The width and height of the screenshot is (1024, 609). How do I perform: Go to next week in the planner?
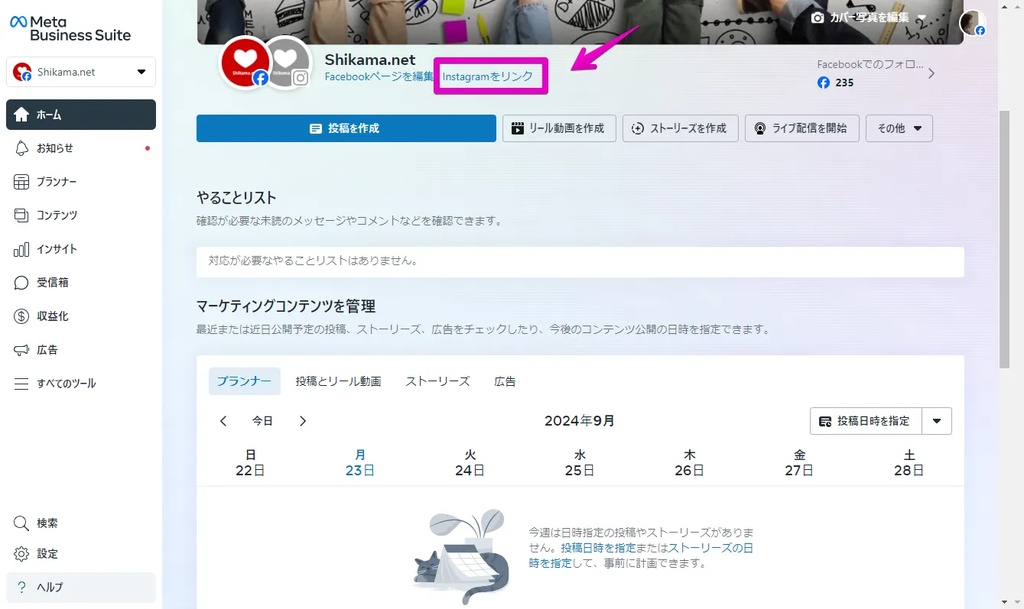pyautogui.click(x=302, y=421)
